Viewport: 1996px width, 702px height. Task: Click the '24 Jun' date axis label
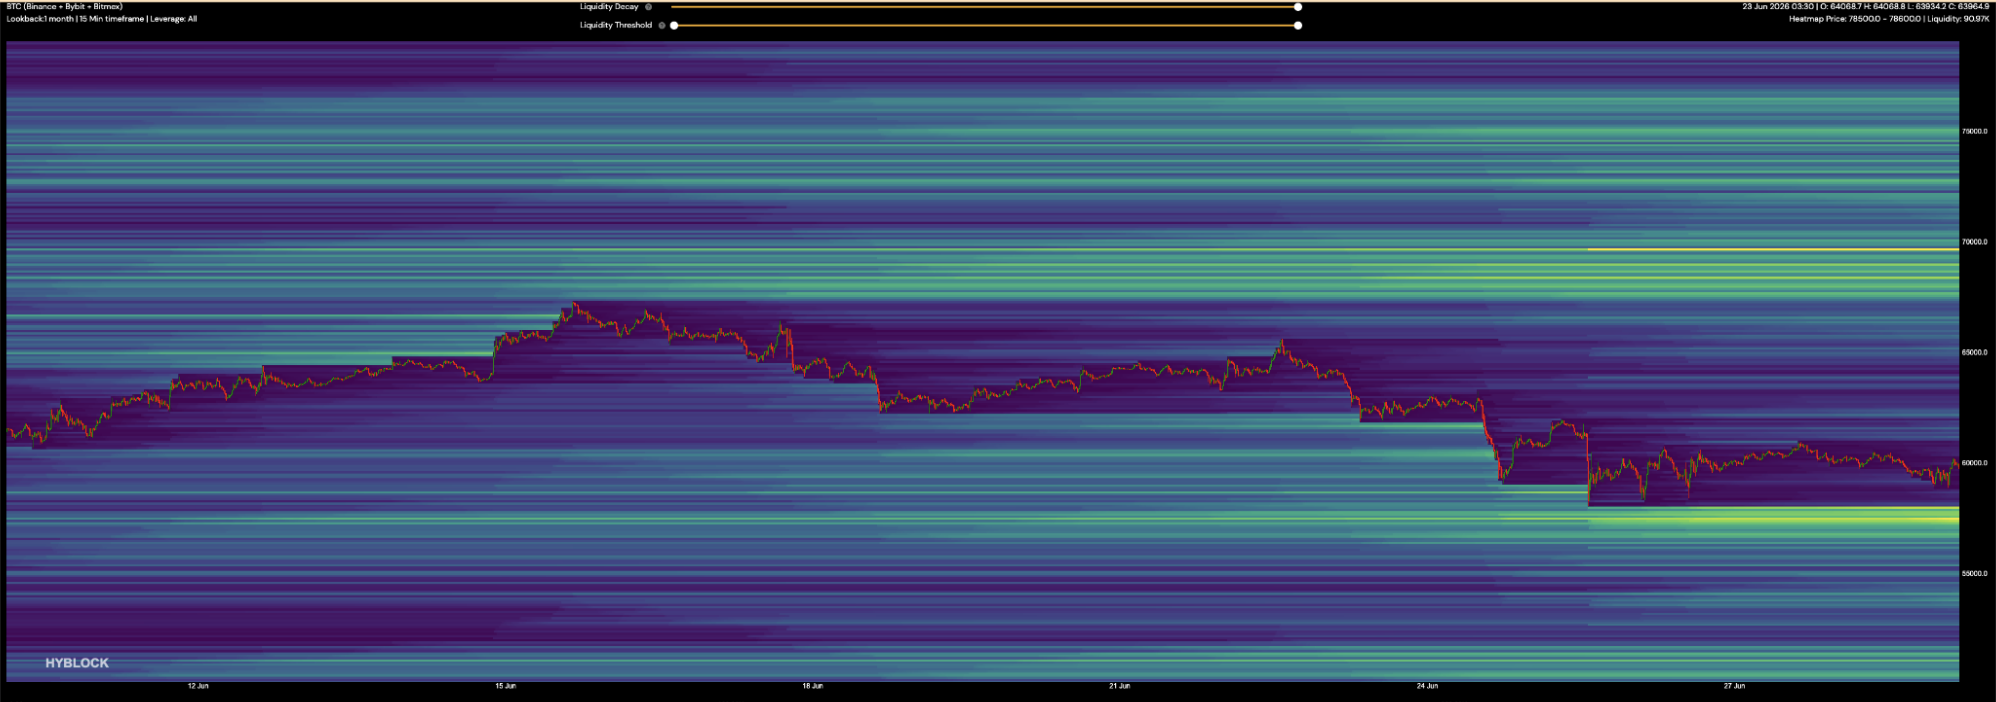1427,686
